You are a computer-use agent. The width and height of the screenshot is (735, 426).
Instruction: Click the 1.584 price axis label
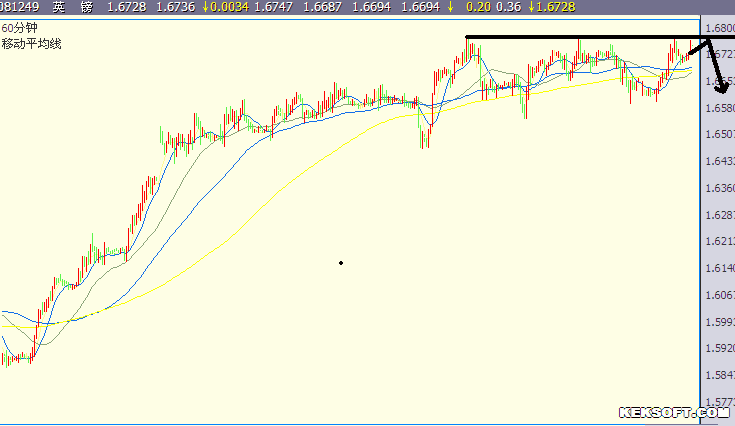click(x=720, y=375)
